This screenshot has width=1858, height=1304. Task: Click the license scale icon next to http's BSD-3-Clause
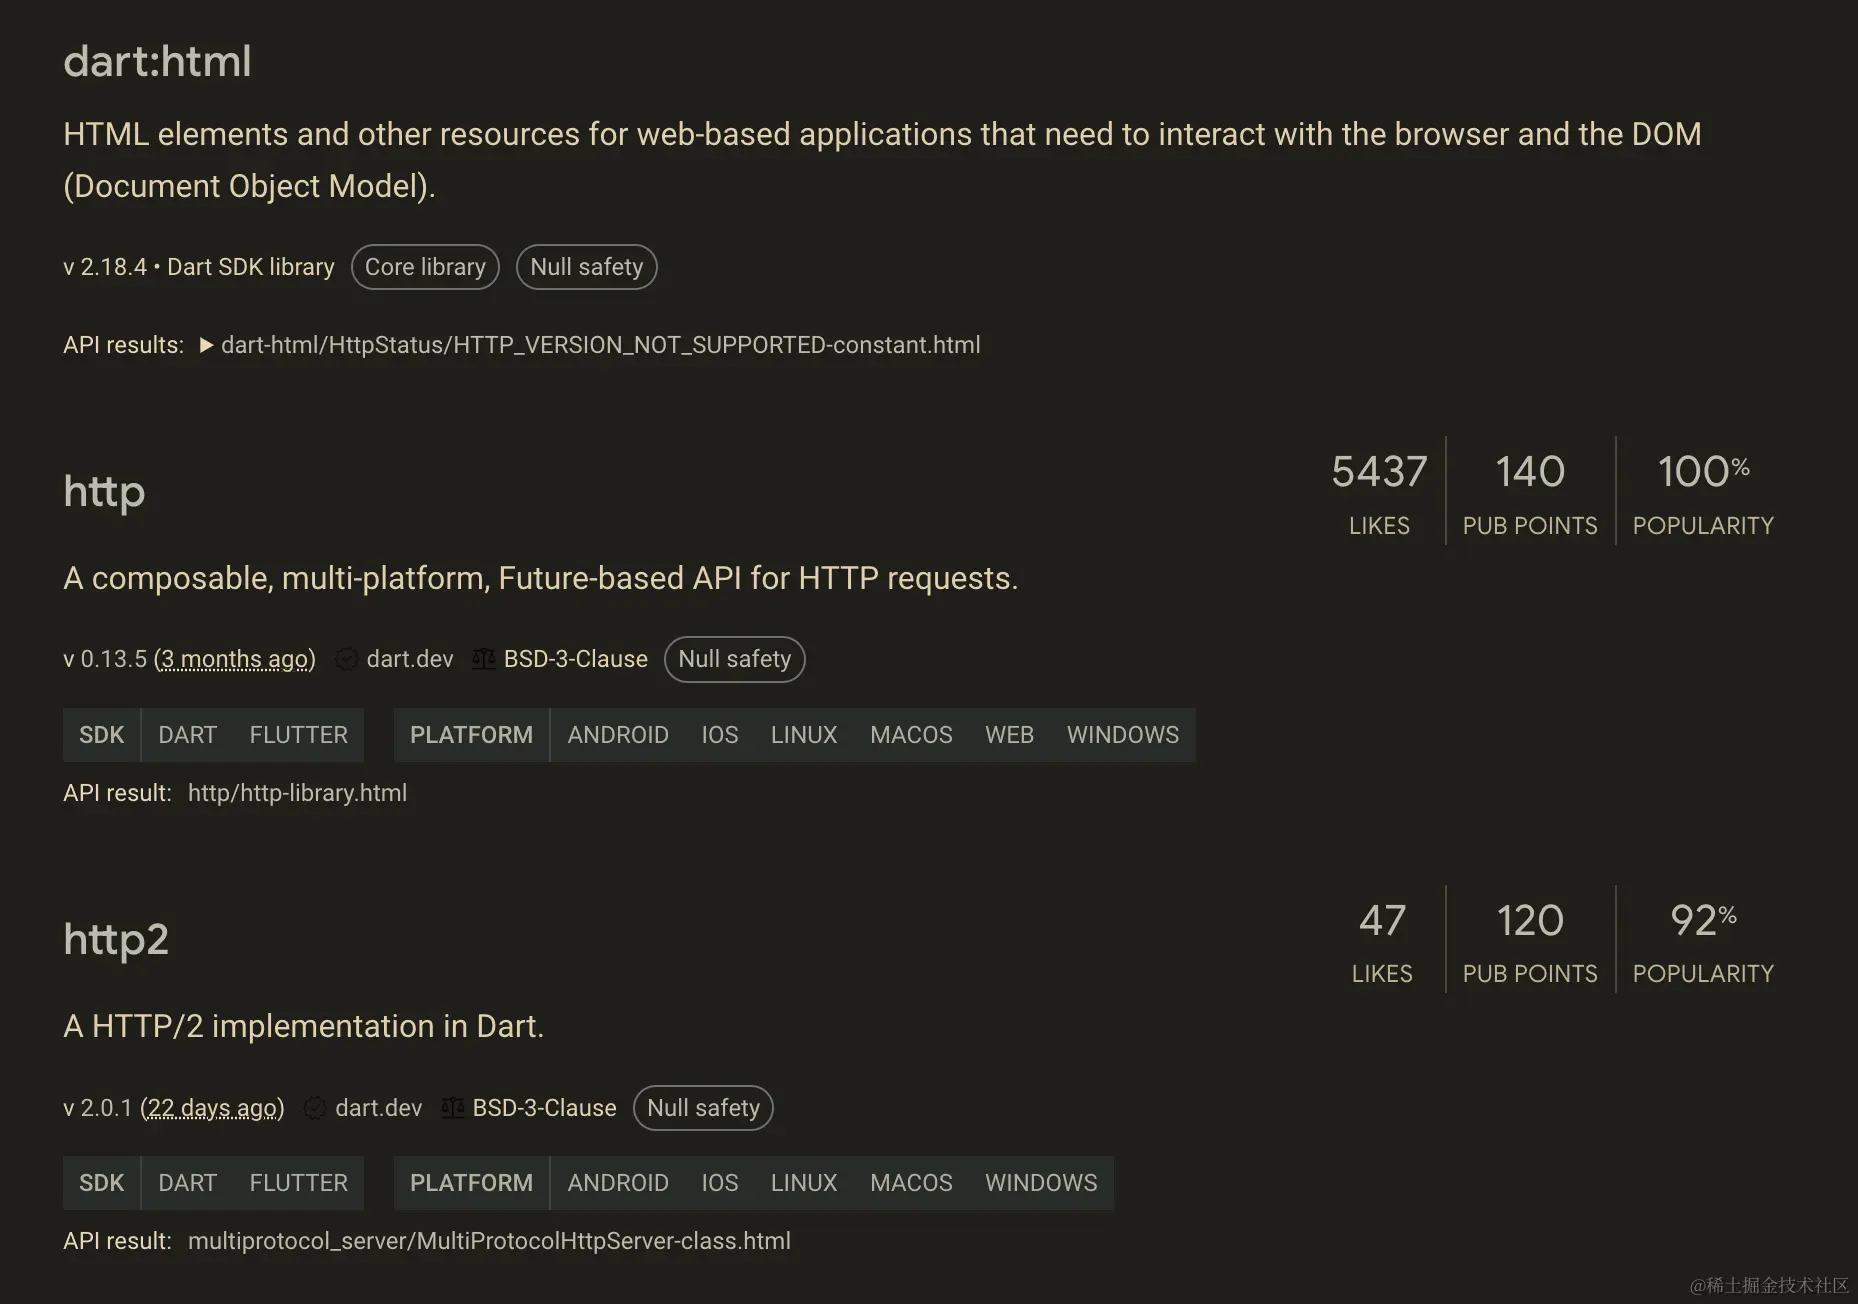[x=484, y=660]
